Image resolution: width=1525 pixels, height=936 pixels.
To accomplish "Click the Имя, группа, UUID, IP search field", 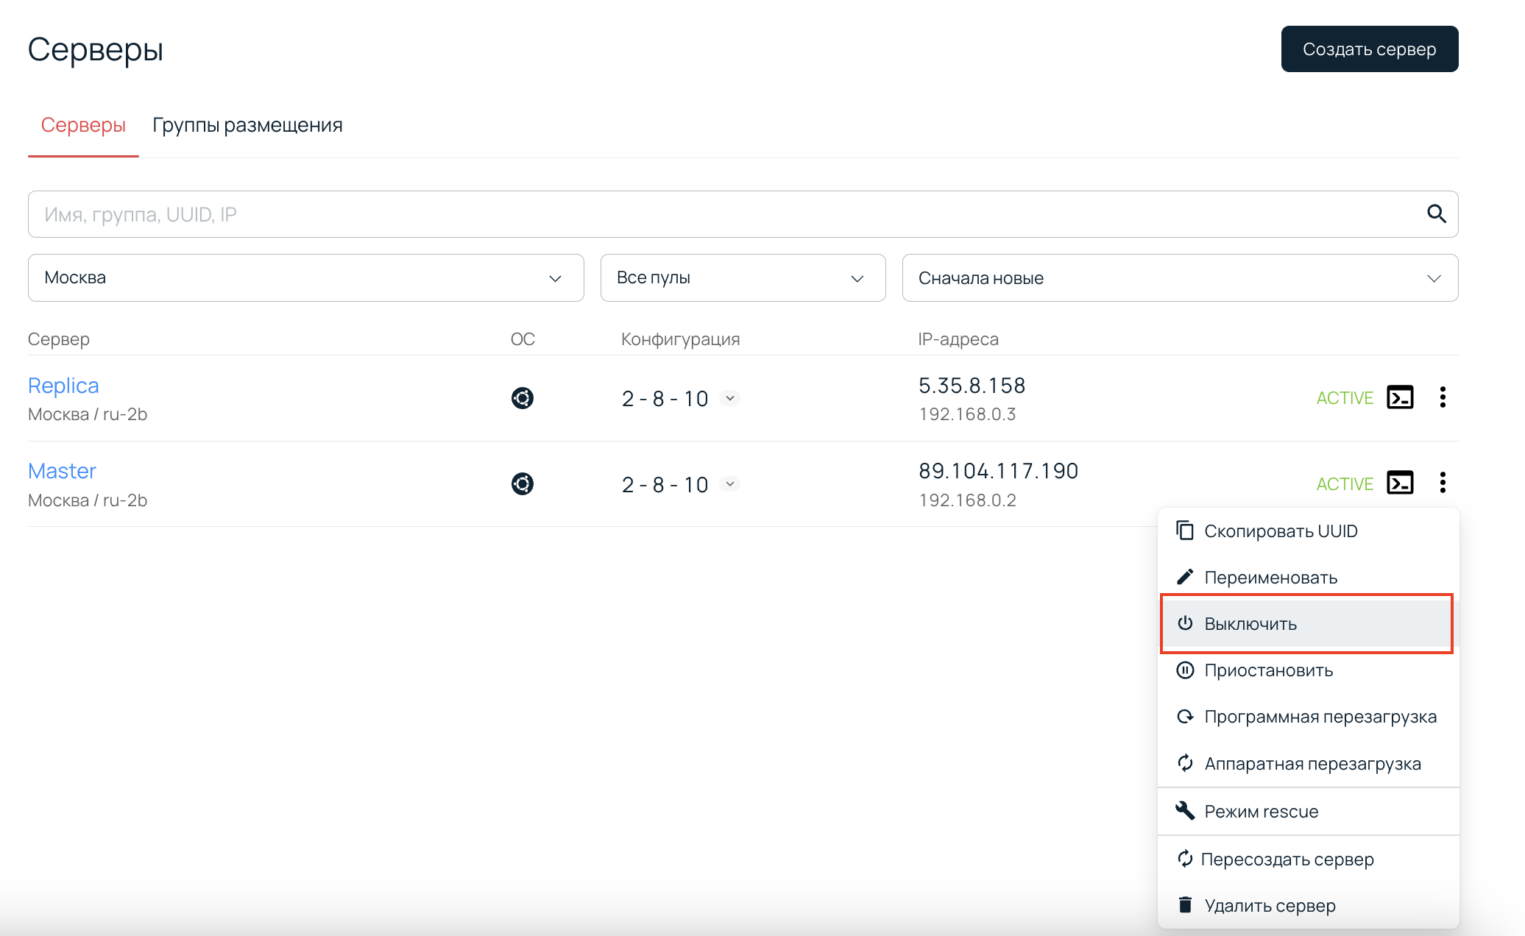I will point(743,214).
